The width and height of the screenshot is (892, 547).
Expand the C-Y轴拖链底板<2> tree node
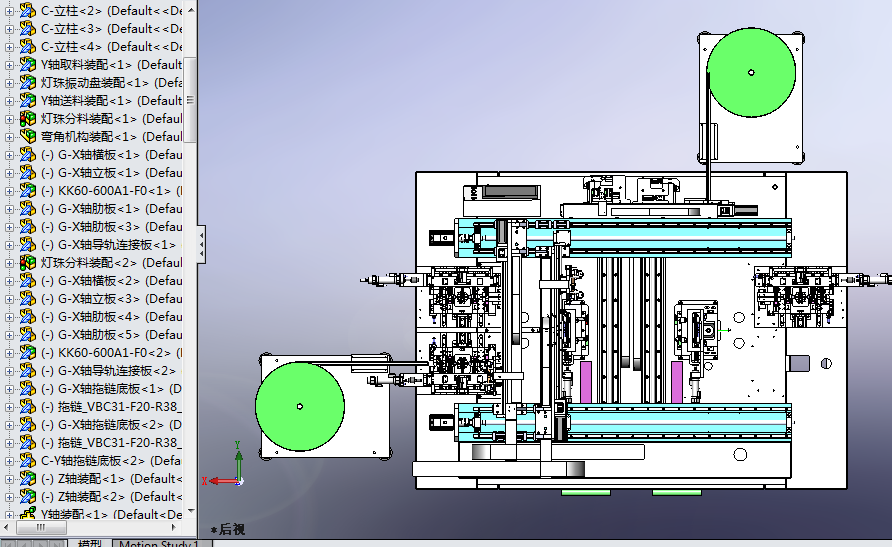click(x=10, y=461)
